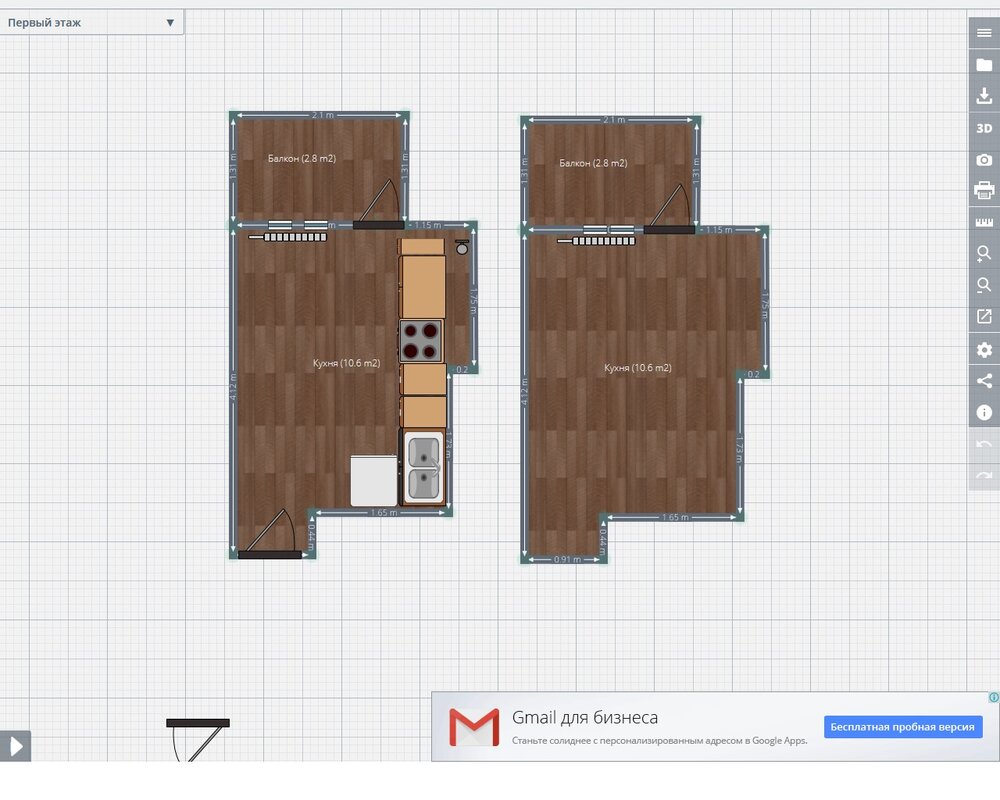This screenshot has width=1000, height=800.
Task: Click the share icon
Action: click(984, 381)
